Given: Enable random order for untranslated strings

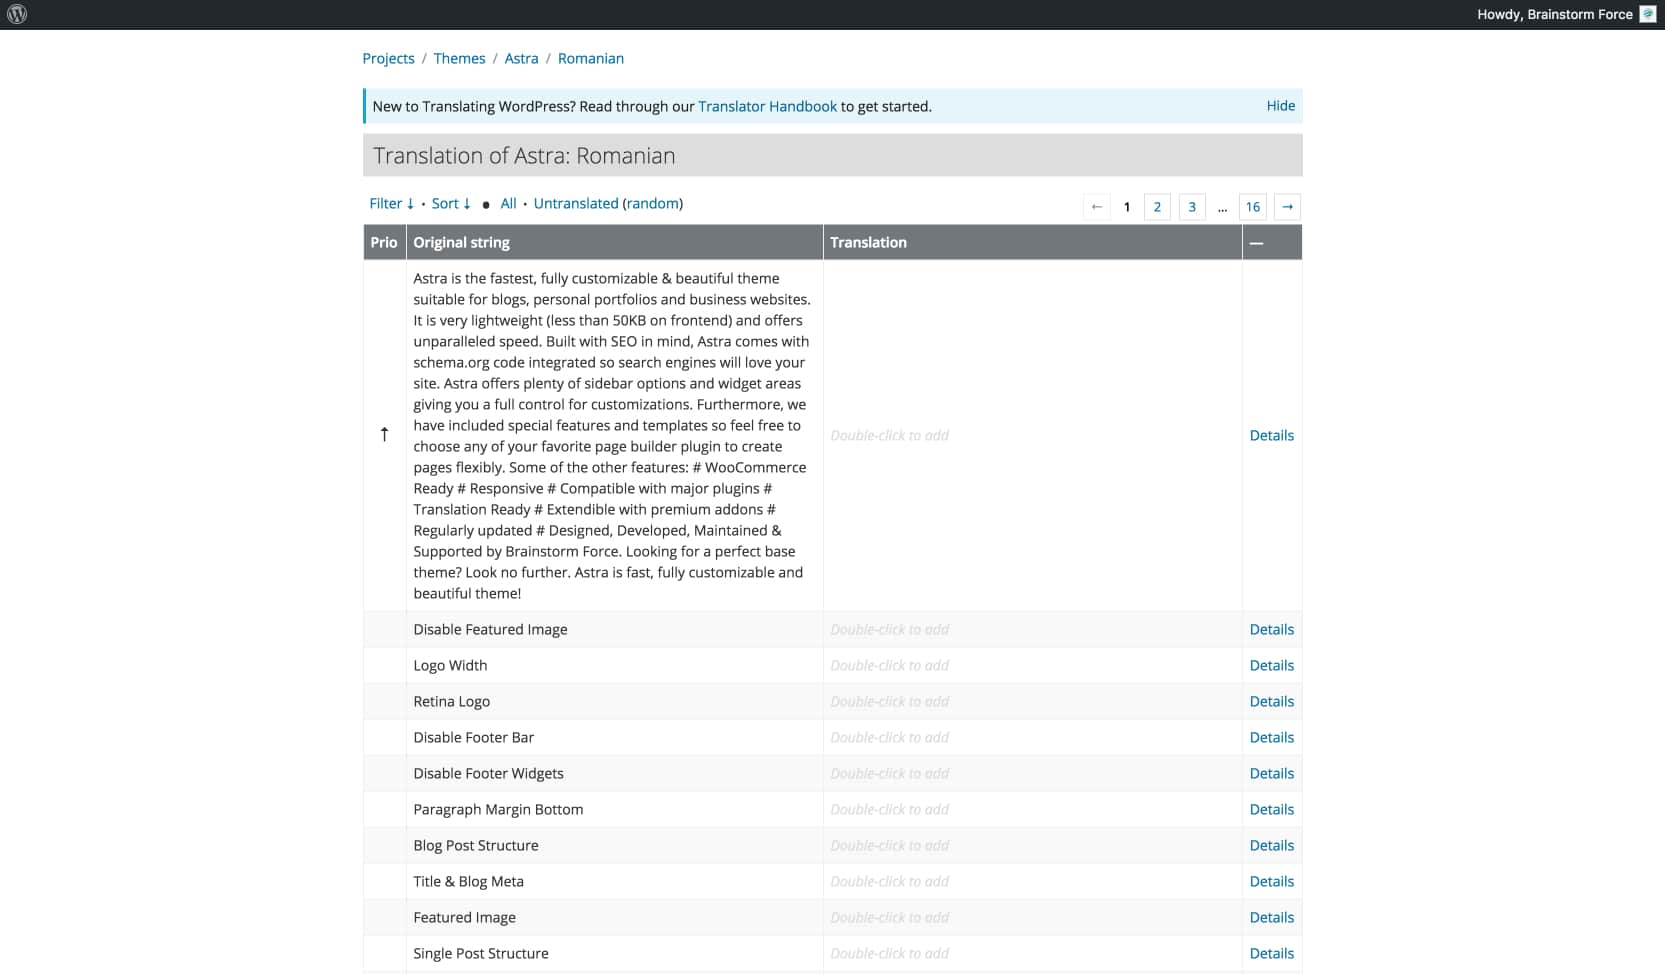Looking at the screenshot, I should click(653, 203).
